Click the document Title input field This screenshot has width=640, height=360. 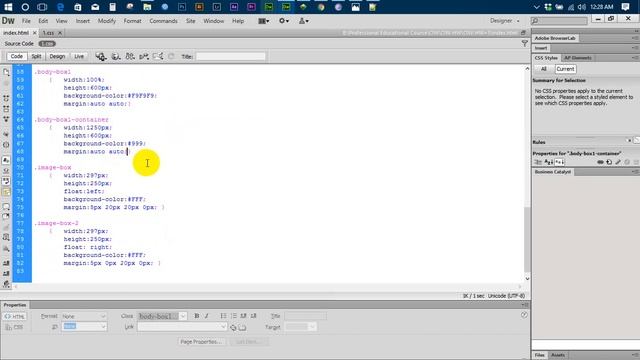click(x=231, y=56)
